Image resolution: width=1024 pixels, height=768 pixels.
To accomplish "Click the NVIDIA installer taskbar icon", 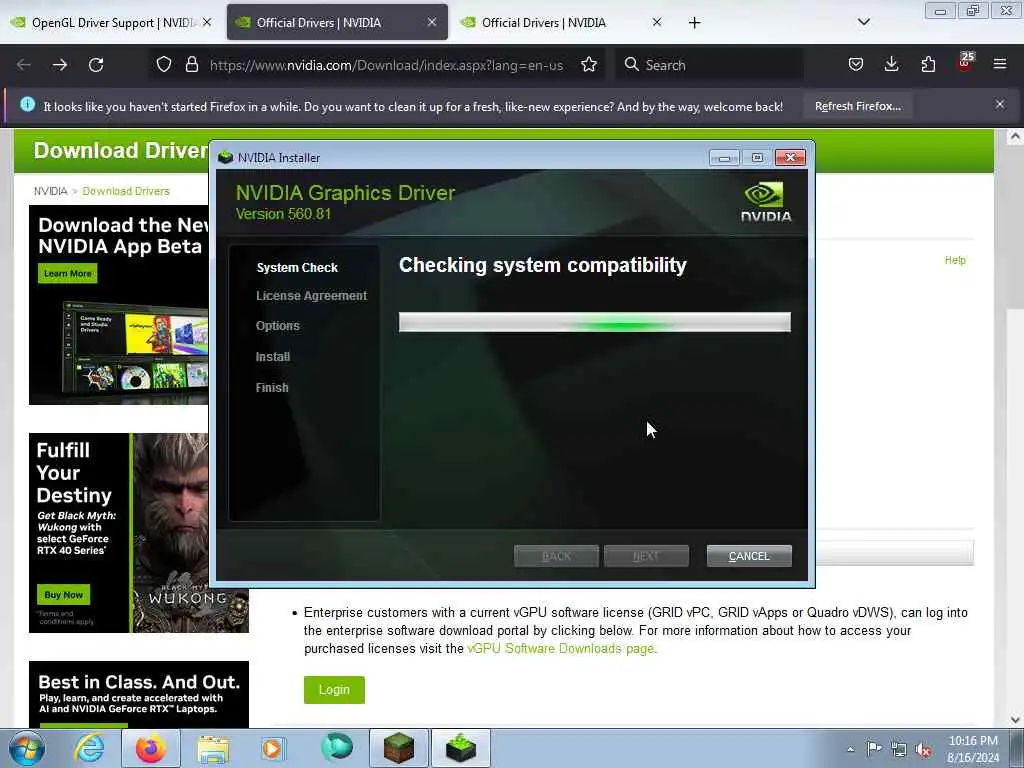I will click(460, 748).
